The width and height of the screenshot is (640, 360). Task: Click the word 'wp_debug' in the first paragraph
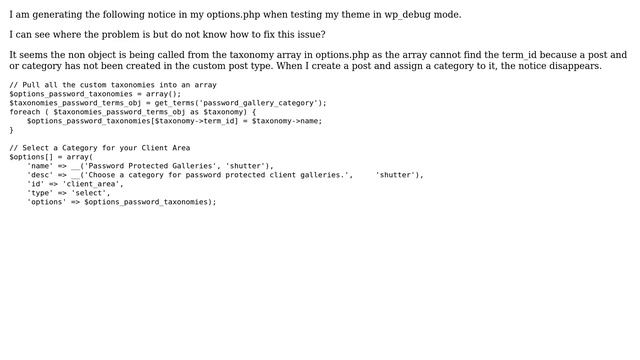coord(407,15)
